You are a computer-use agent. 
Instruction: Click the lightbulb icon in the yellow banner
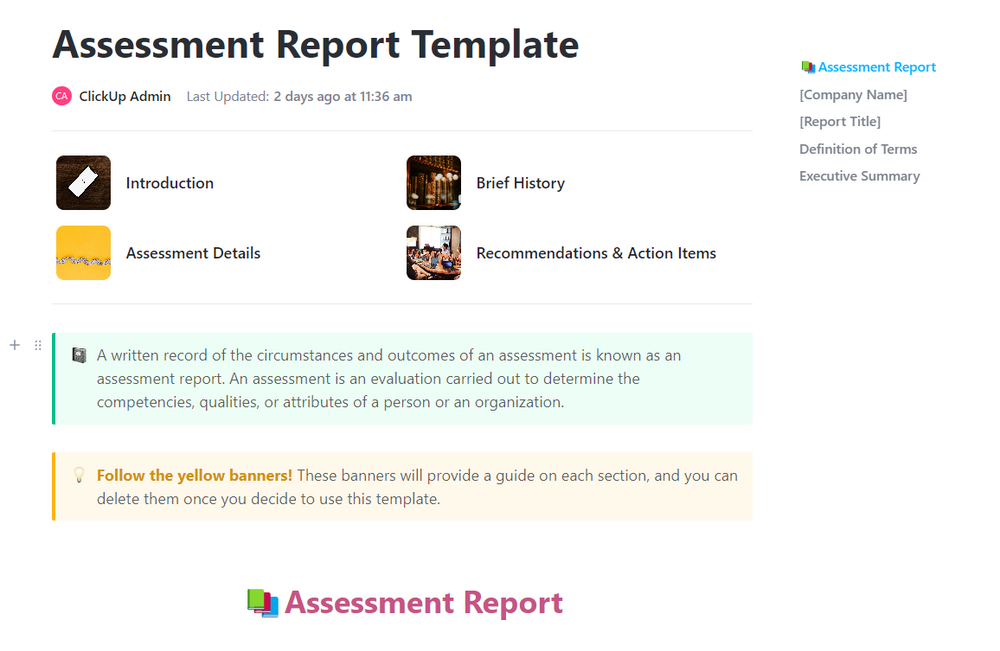[79, 476]
